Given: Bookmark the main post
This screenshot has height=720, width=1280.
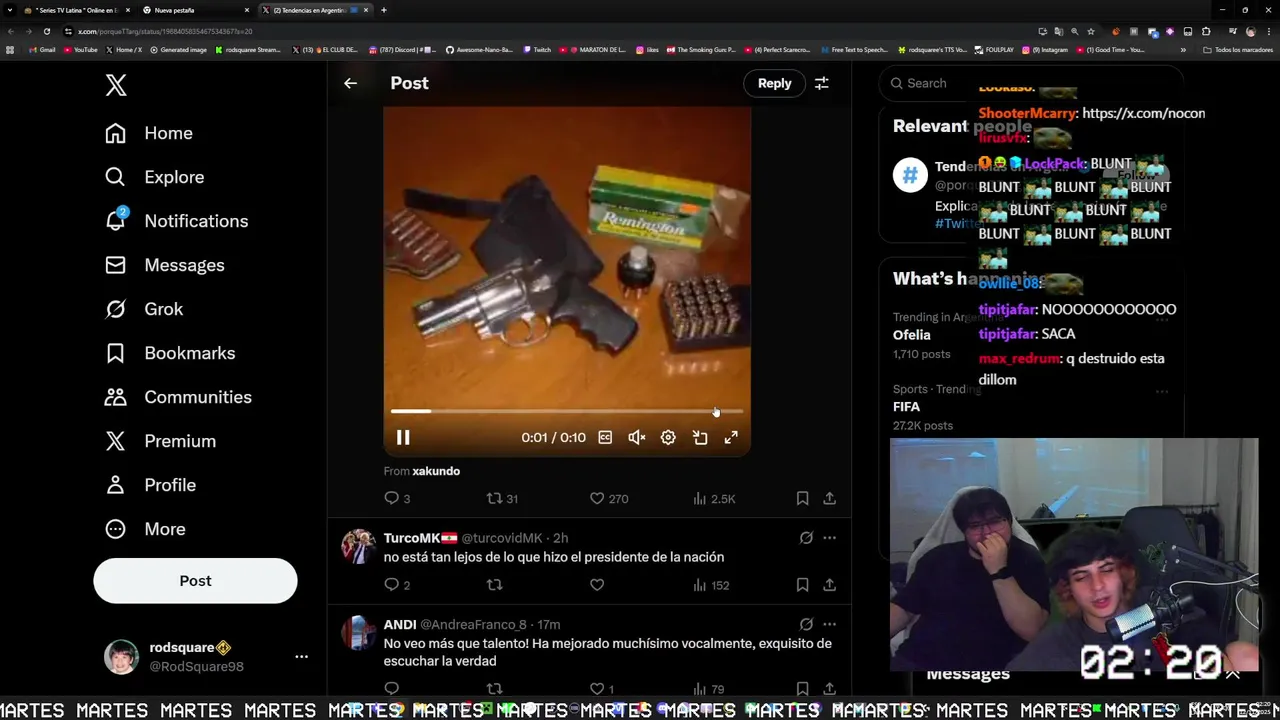Looking at the screenshot, I should pyautogui.click(x=802, y=498).
